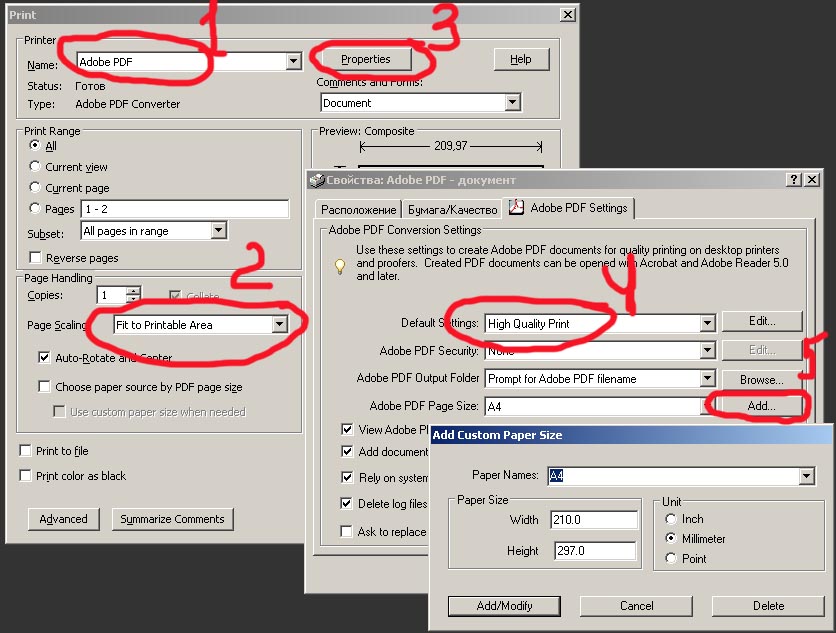Viewport: 836px width, 633px height.
Task: Open the Page Scaling dropdown arrow
Action: point(279,324)
